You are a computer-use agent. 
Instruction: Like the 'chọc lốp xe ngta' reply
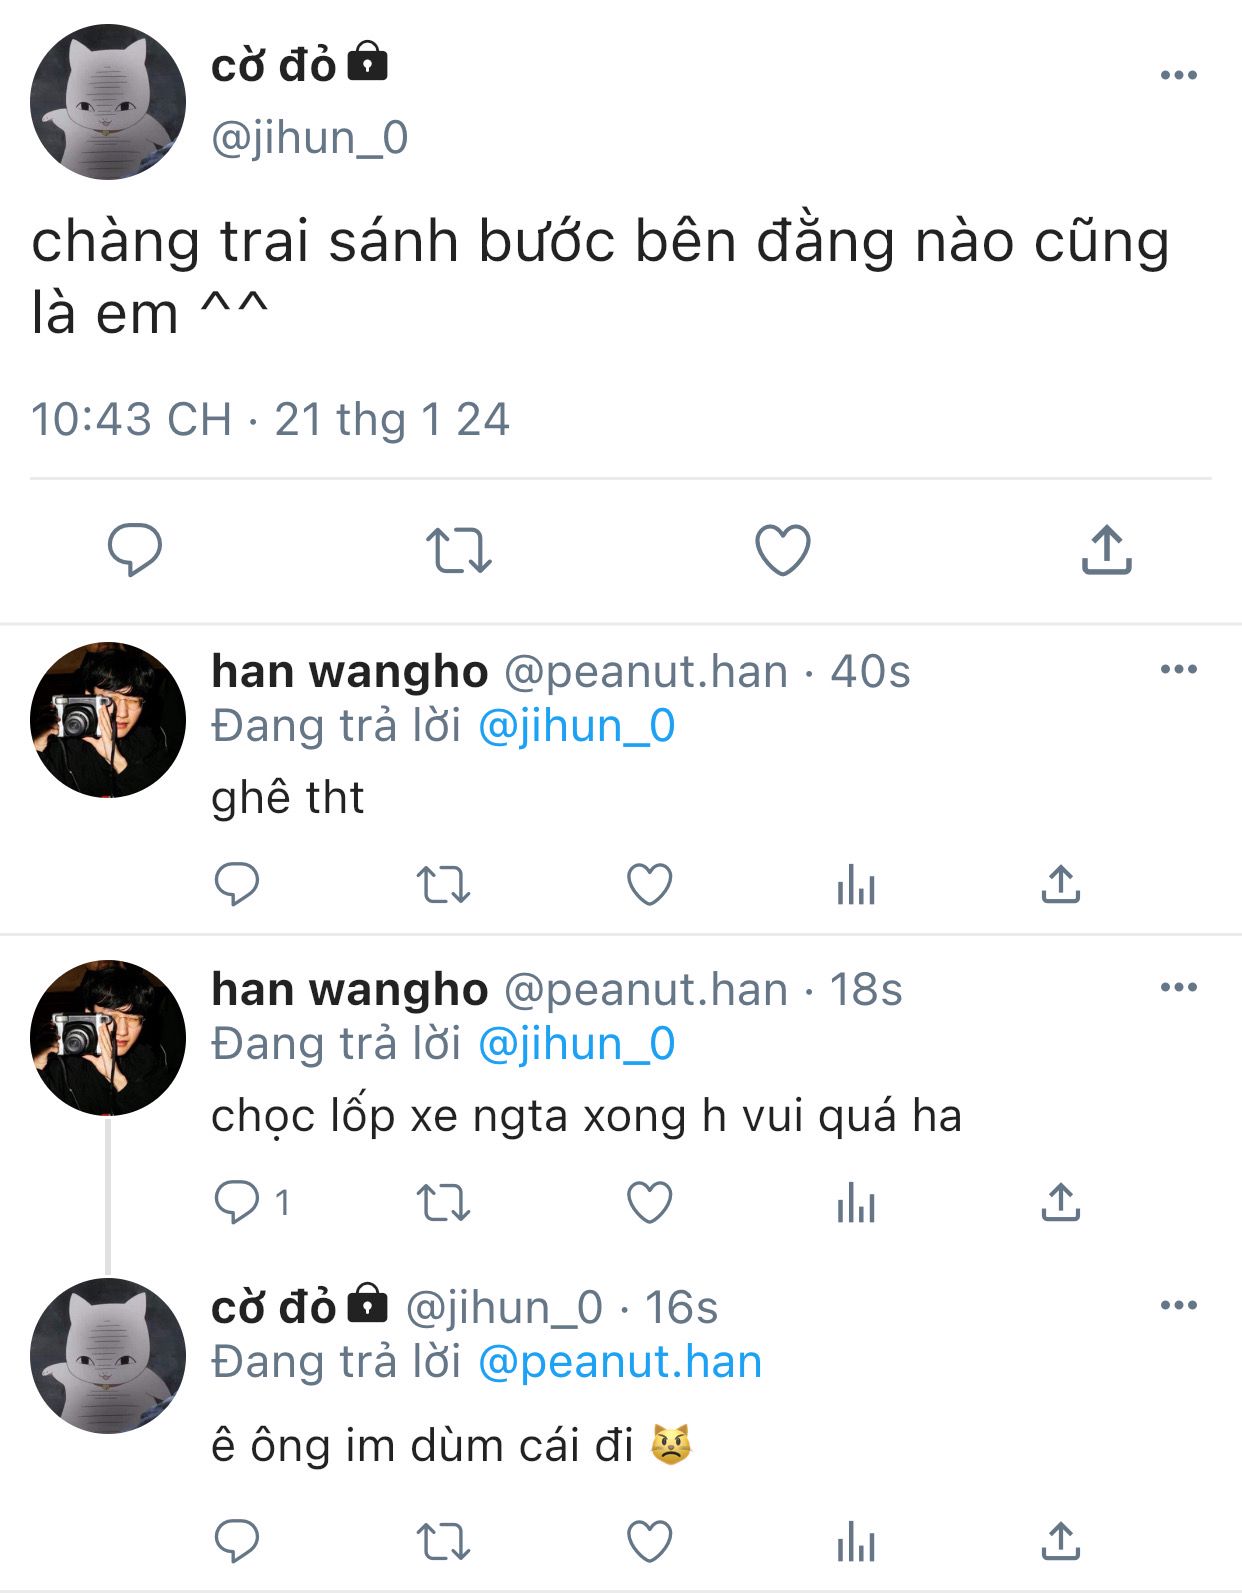pos(649,1202)
